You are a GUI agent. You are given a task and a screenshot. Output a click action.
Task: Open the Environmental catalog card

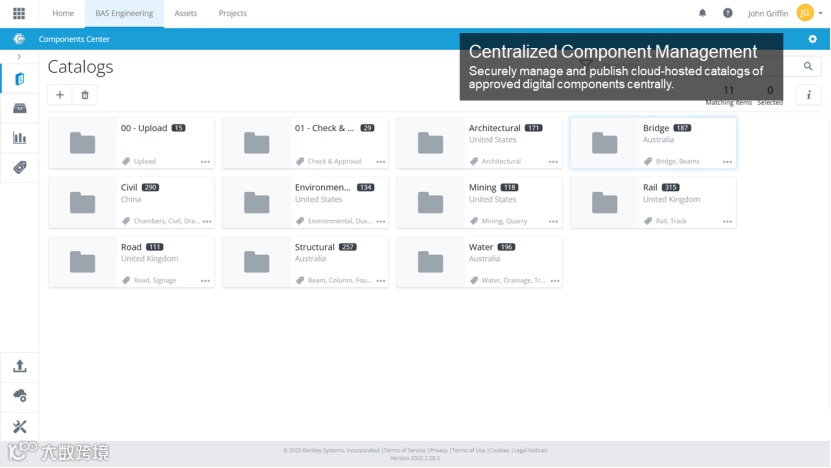pos(305,202)
